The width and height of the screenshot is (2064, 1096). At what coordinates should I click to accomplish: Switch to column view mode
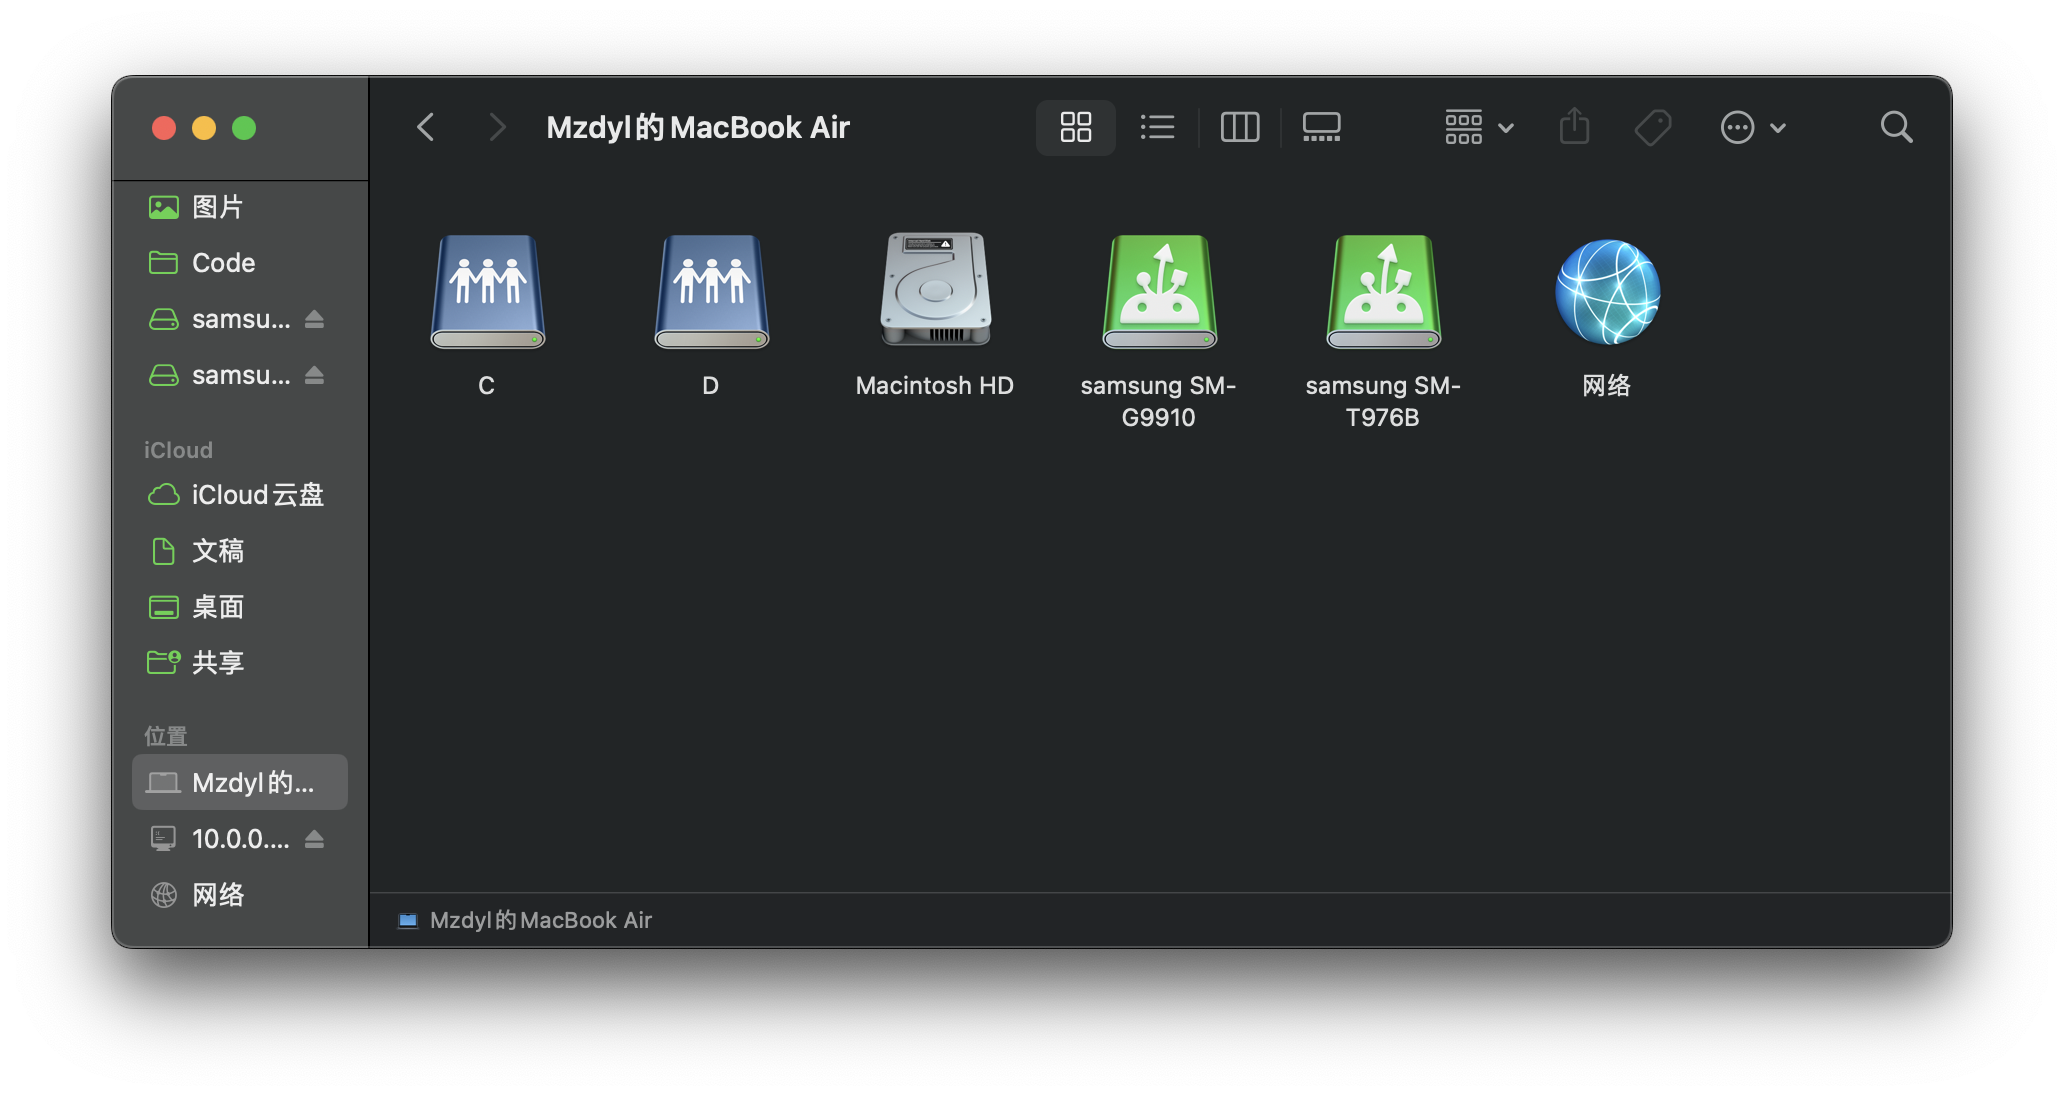click(1240, 127)
